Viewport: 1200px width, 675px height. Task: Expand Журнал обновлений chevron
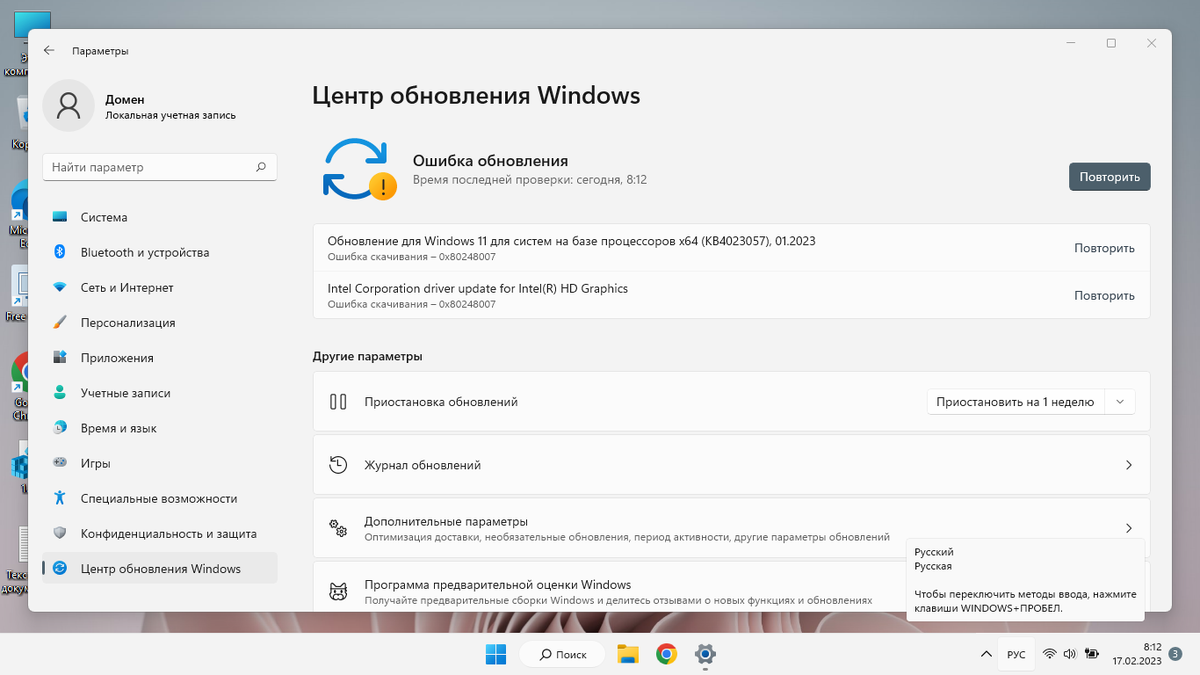coord(1128,465)
